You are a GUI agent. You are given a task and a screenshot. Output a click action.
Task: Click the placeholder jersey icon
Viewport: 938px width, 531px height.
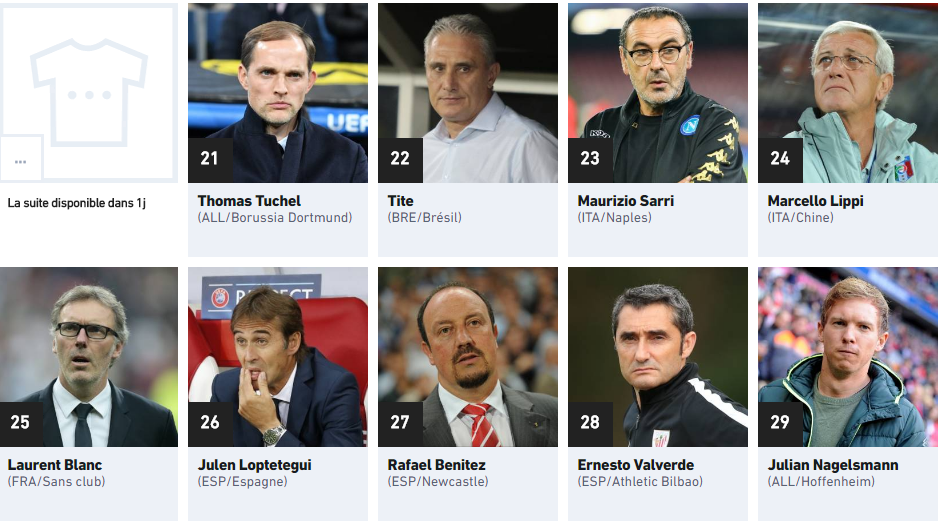pyautogui.click(x=89, y=93)
